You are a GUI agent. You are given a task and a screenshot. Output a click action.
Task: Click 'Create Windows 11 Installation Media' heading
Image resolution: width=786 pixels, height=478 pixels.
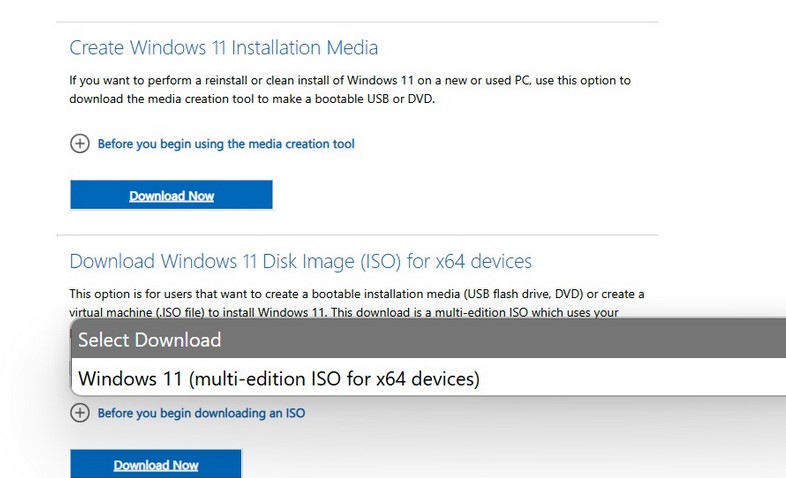pyautogui.click(x=224, y=48)
